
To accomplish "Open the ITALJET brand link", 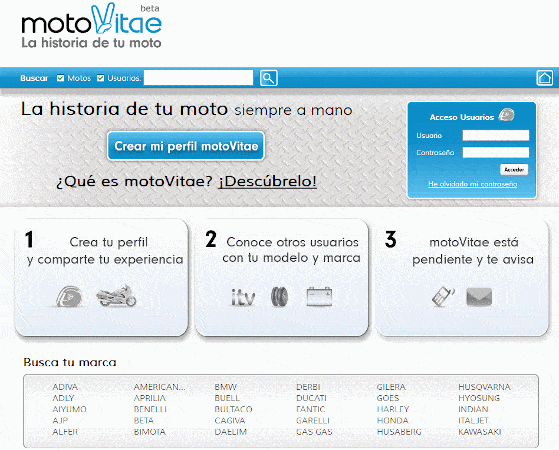I will [x=473, y=420].
